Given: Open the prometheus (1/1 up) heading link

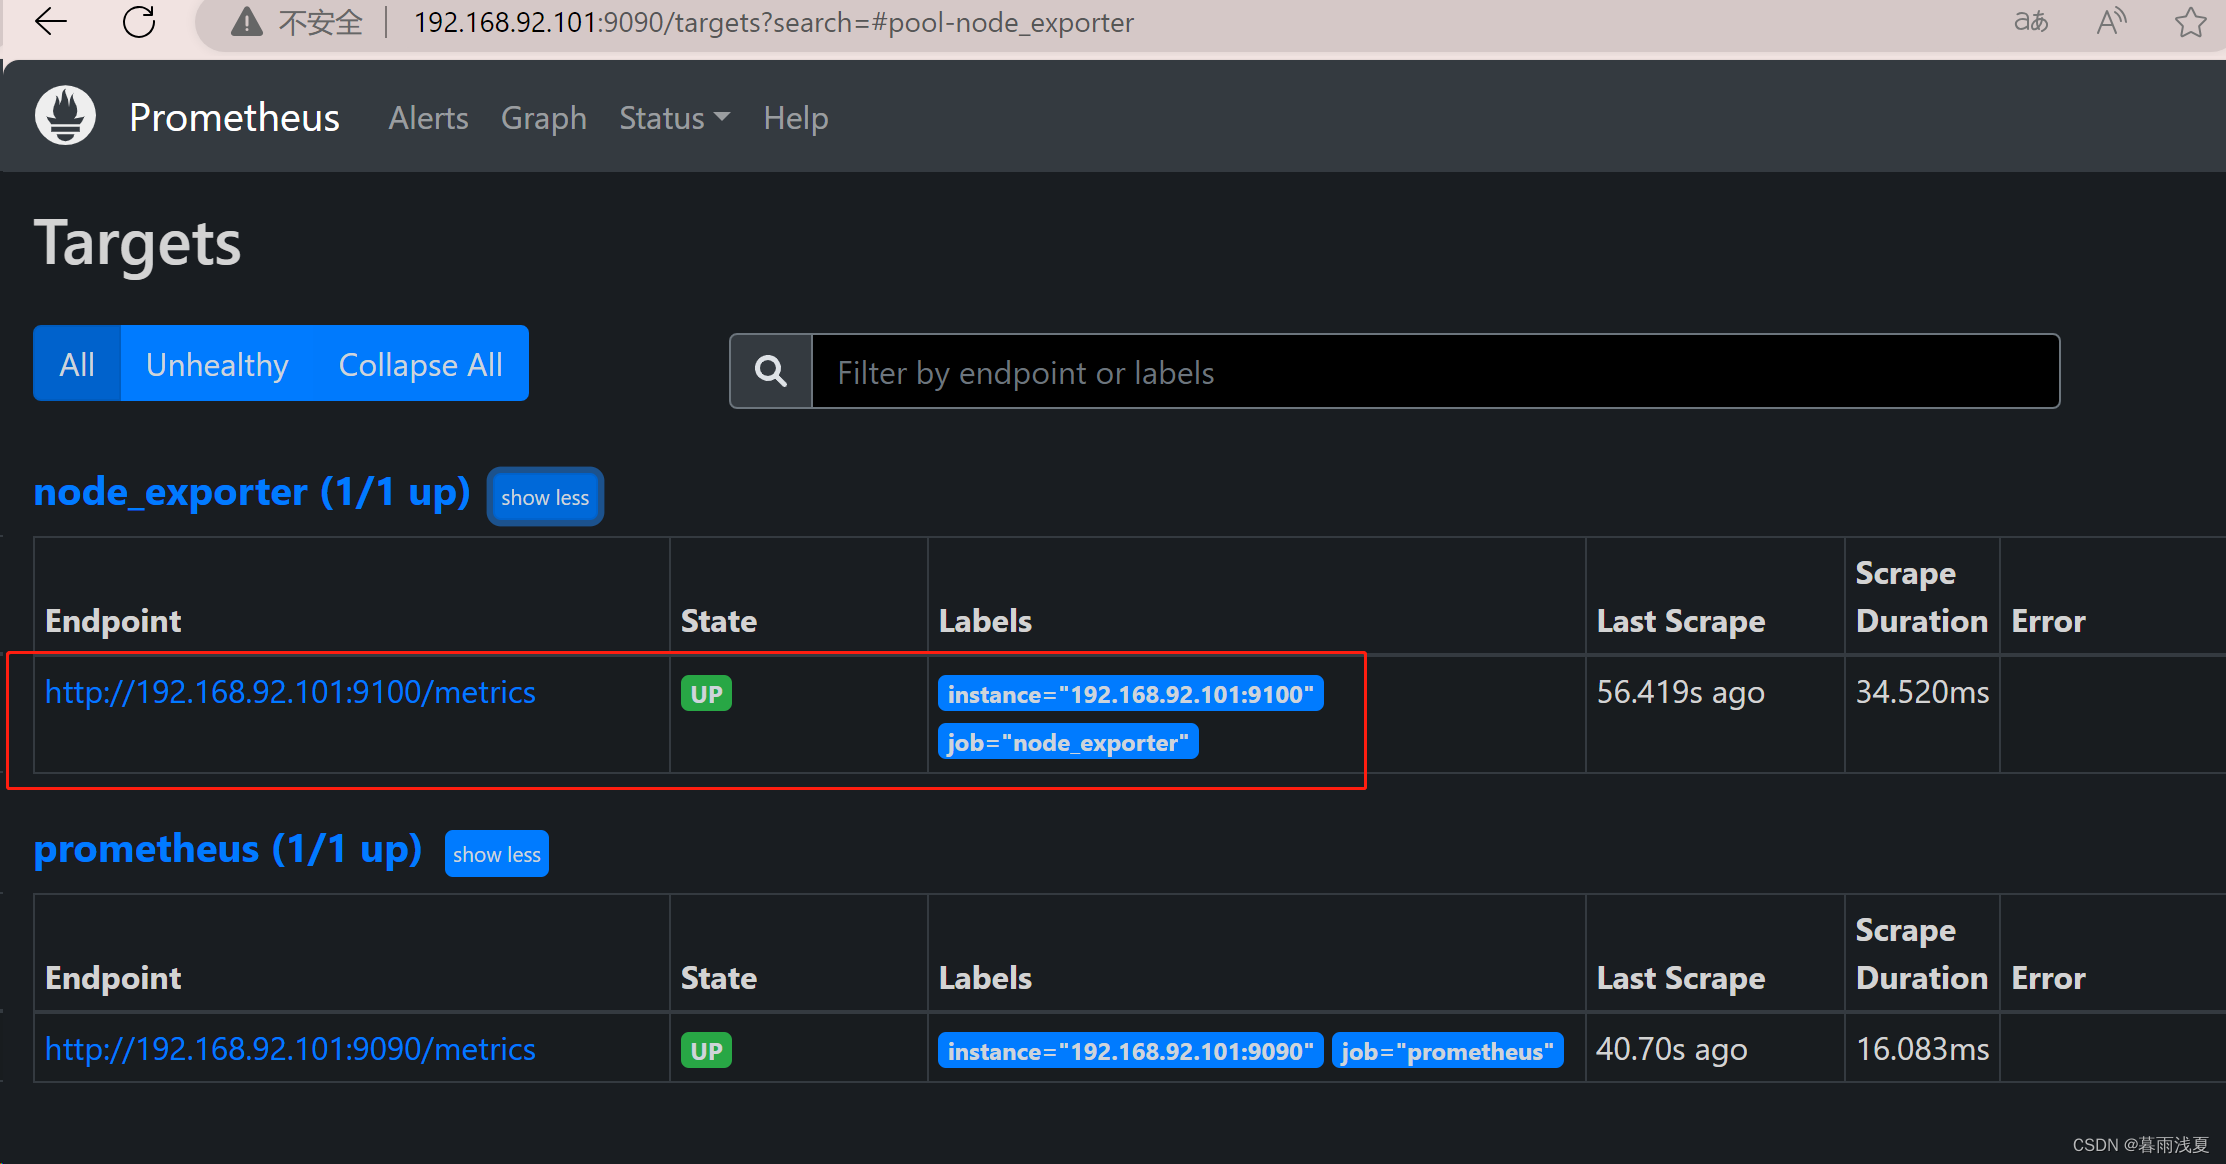Looking at the screenshot, I should [228, 849].
